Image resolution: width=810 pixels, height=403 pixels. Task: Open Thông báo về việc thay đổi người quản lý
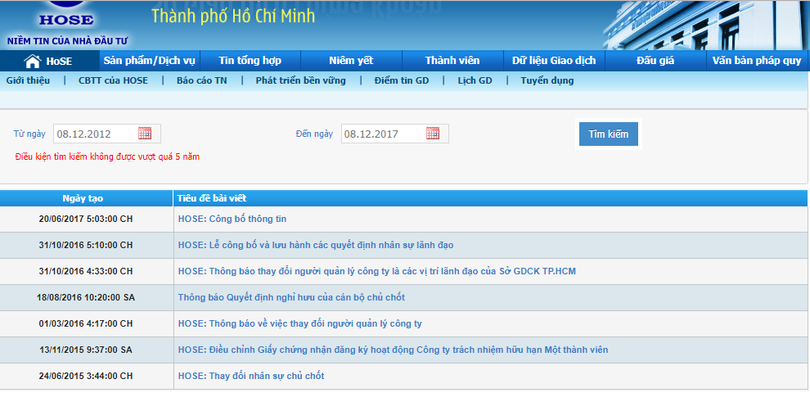(x=300, y=324)
